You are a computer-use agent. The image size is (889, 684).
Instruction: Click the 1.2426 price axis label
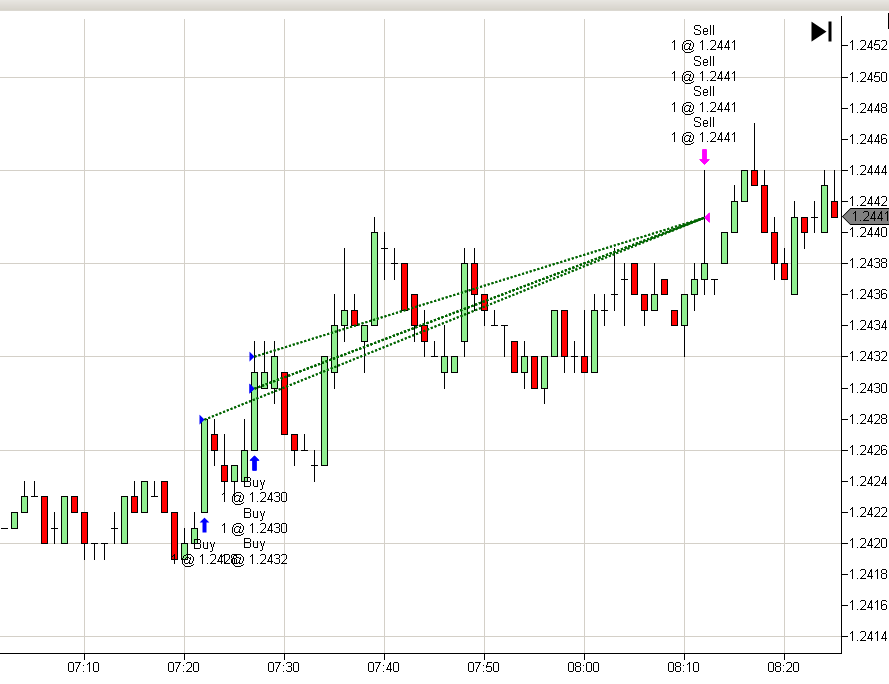coord(868,450)
